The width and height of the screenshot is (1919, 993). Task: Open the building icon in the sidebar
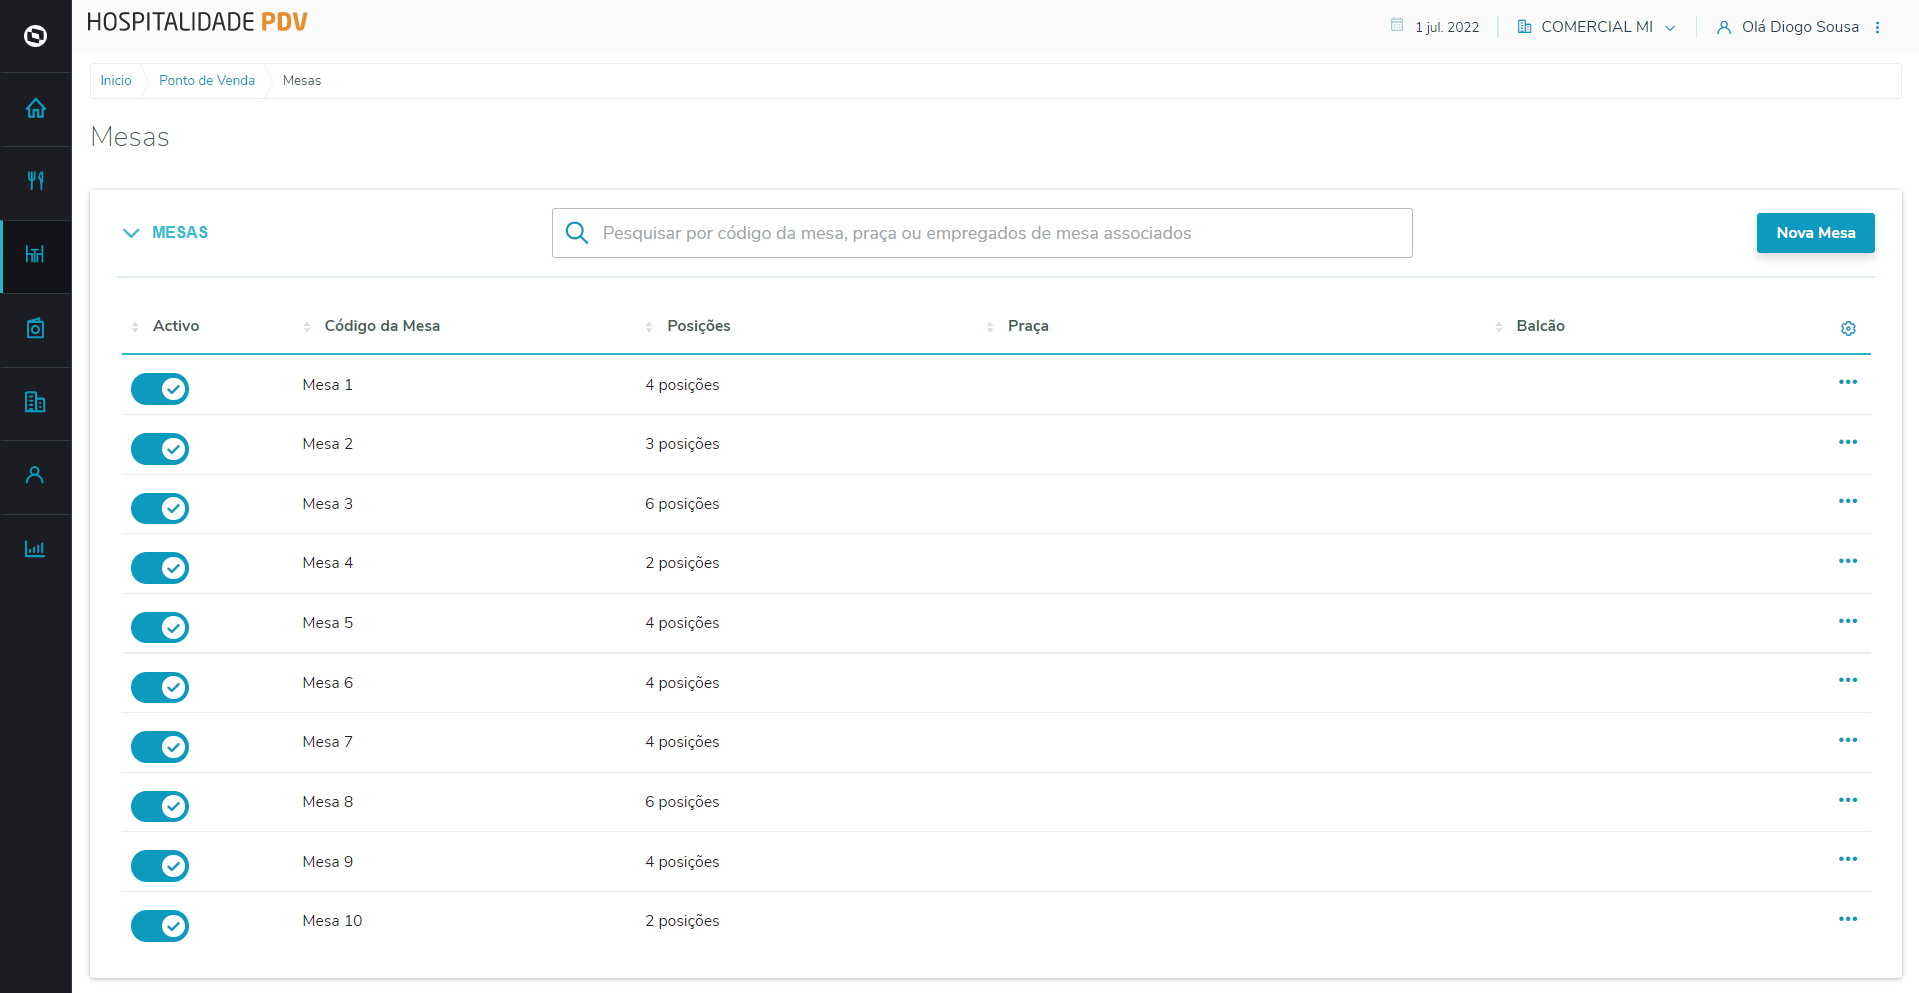pos(35,402)
